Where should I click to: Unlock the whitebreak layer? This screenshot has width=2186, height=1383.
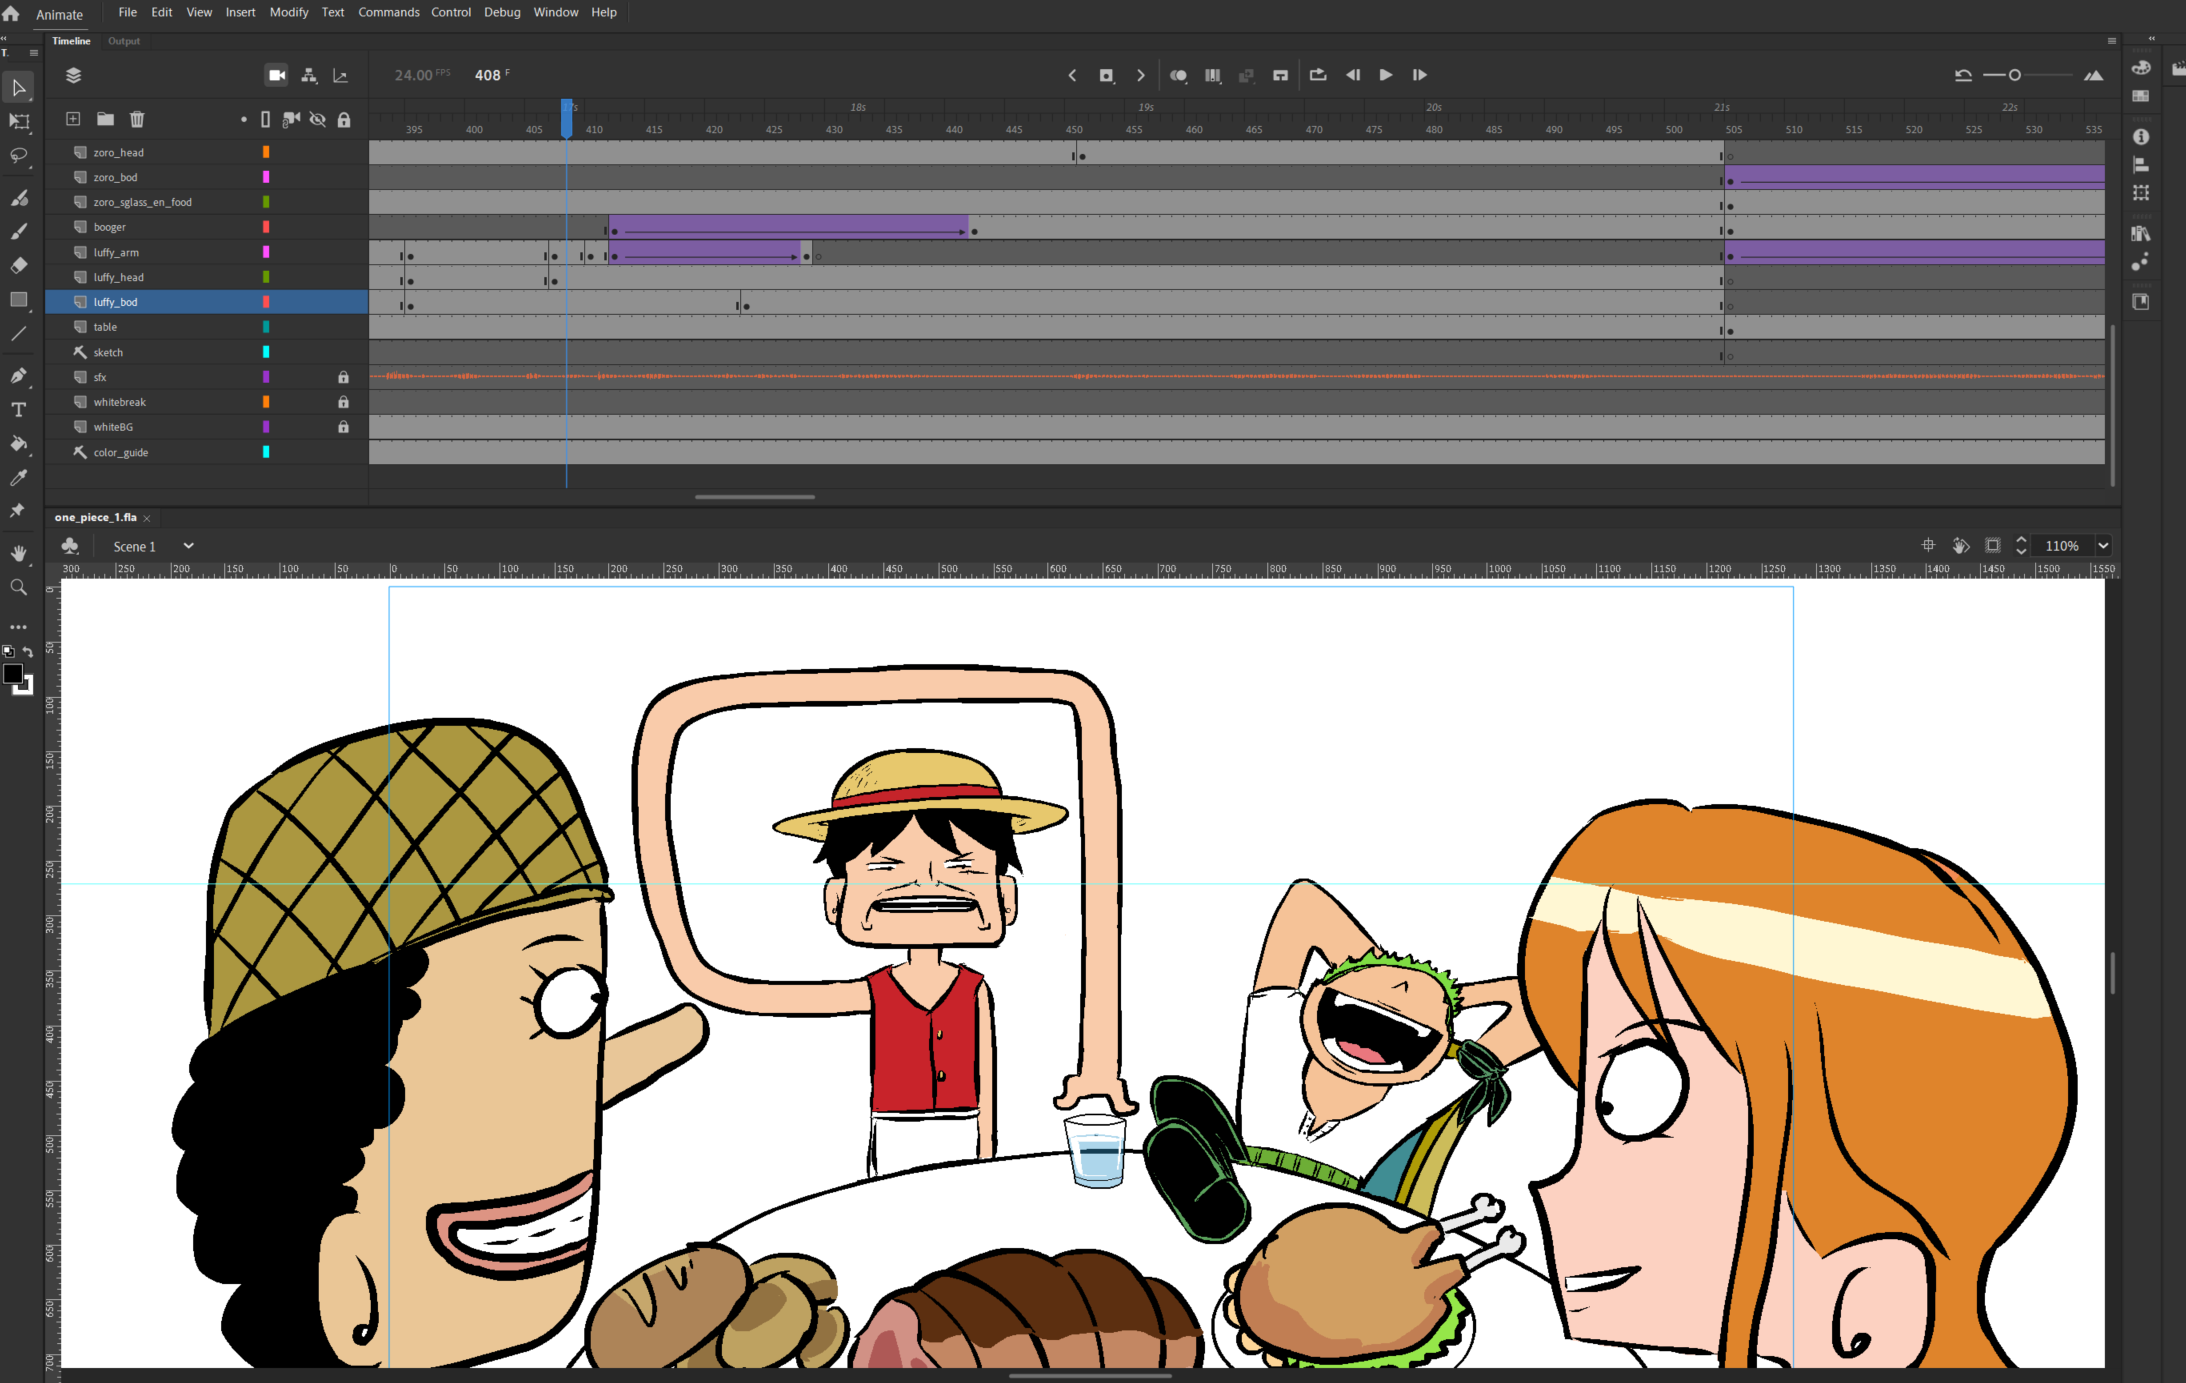(x=343, y=402)
